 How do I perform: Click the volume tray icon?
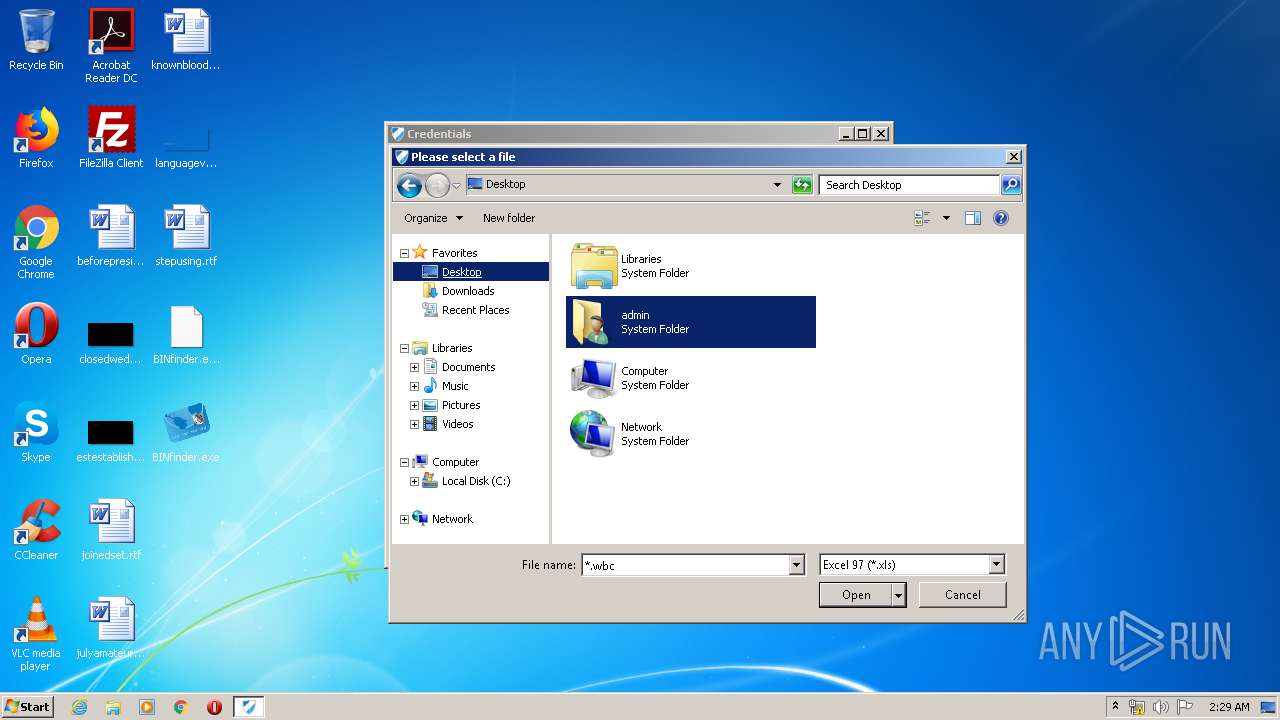point(1161,707)
